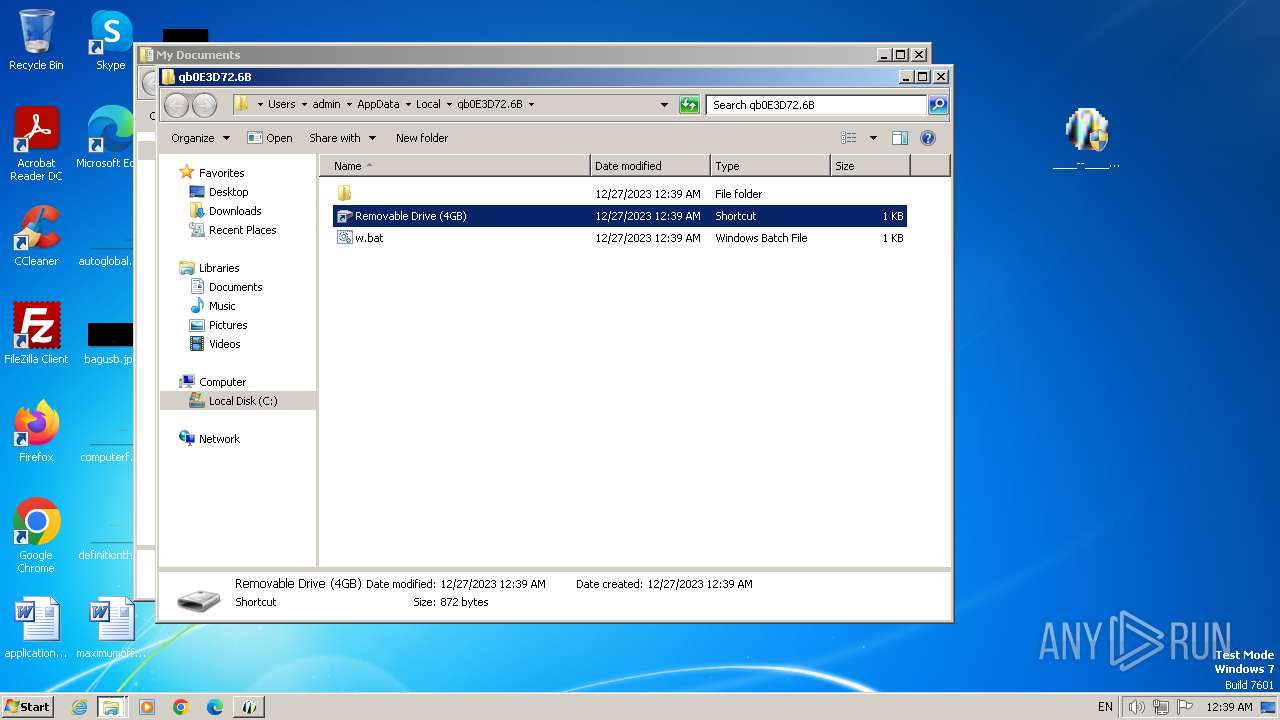
Task: Expand the AppData breadcrumb arrow
Action: (x=407, y=104)
